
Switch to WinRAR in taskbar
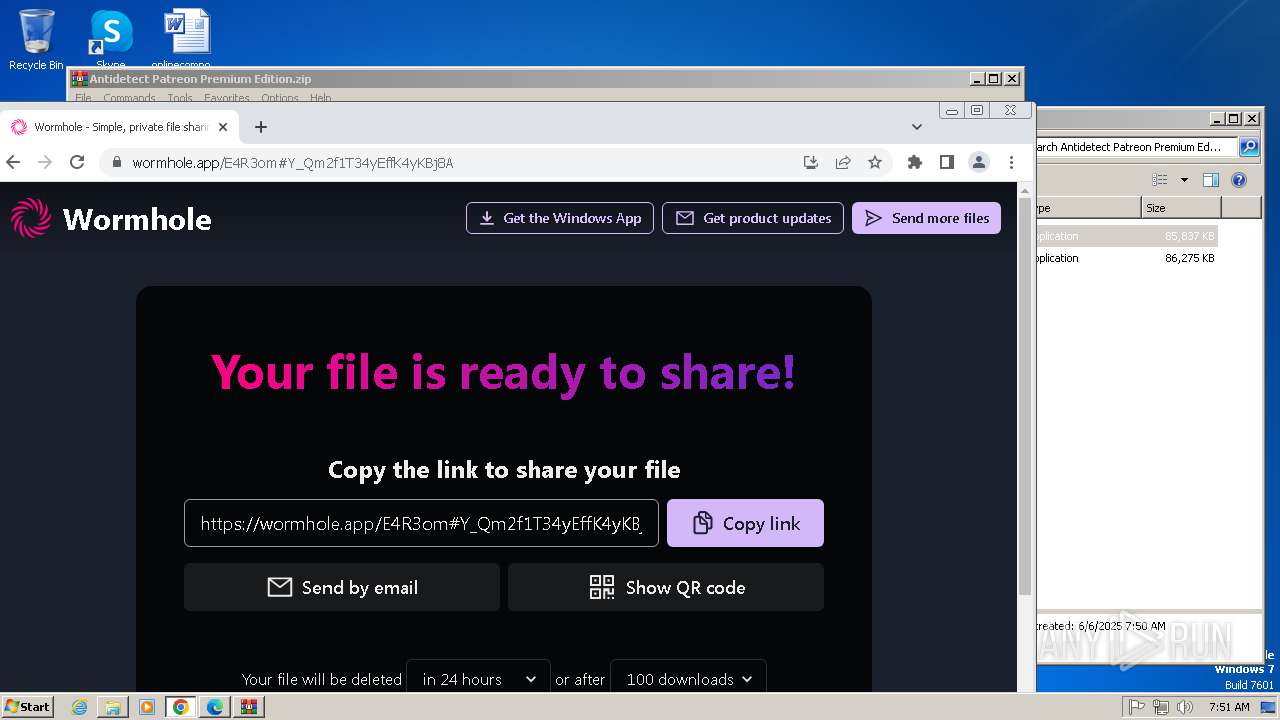click(249, 707)
